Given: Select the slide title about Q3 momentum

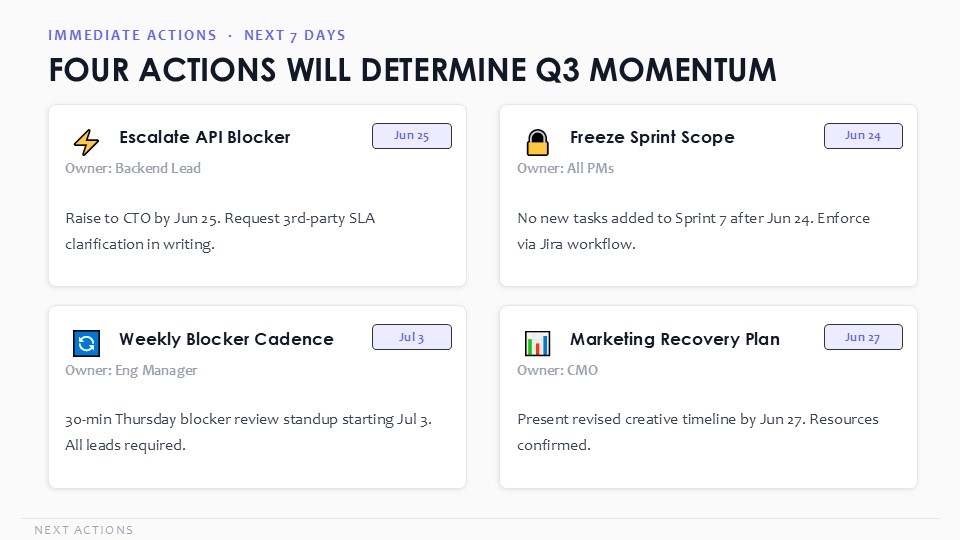Looking at the screenshot, I should click(x=413, y=70).
